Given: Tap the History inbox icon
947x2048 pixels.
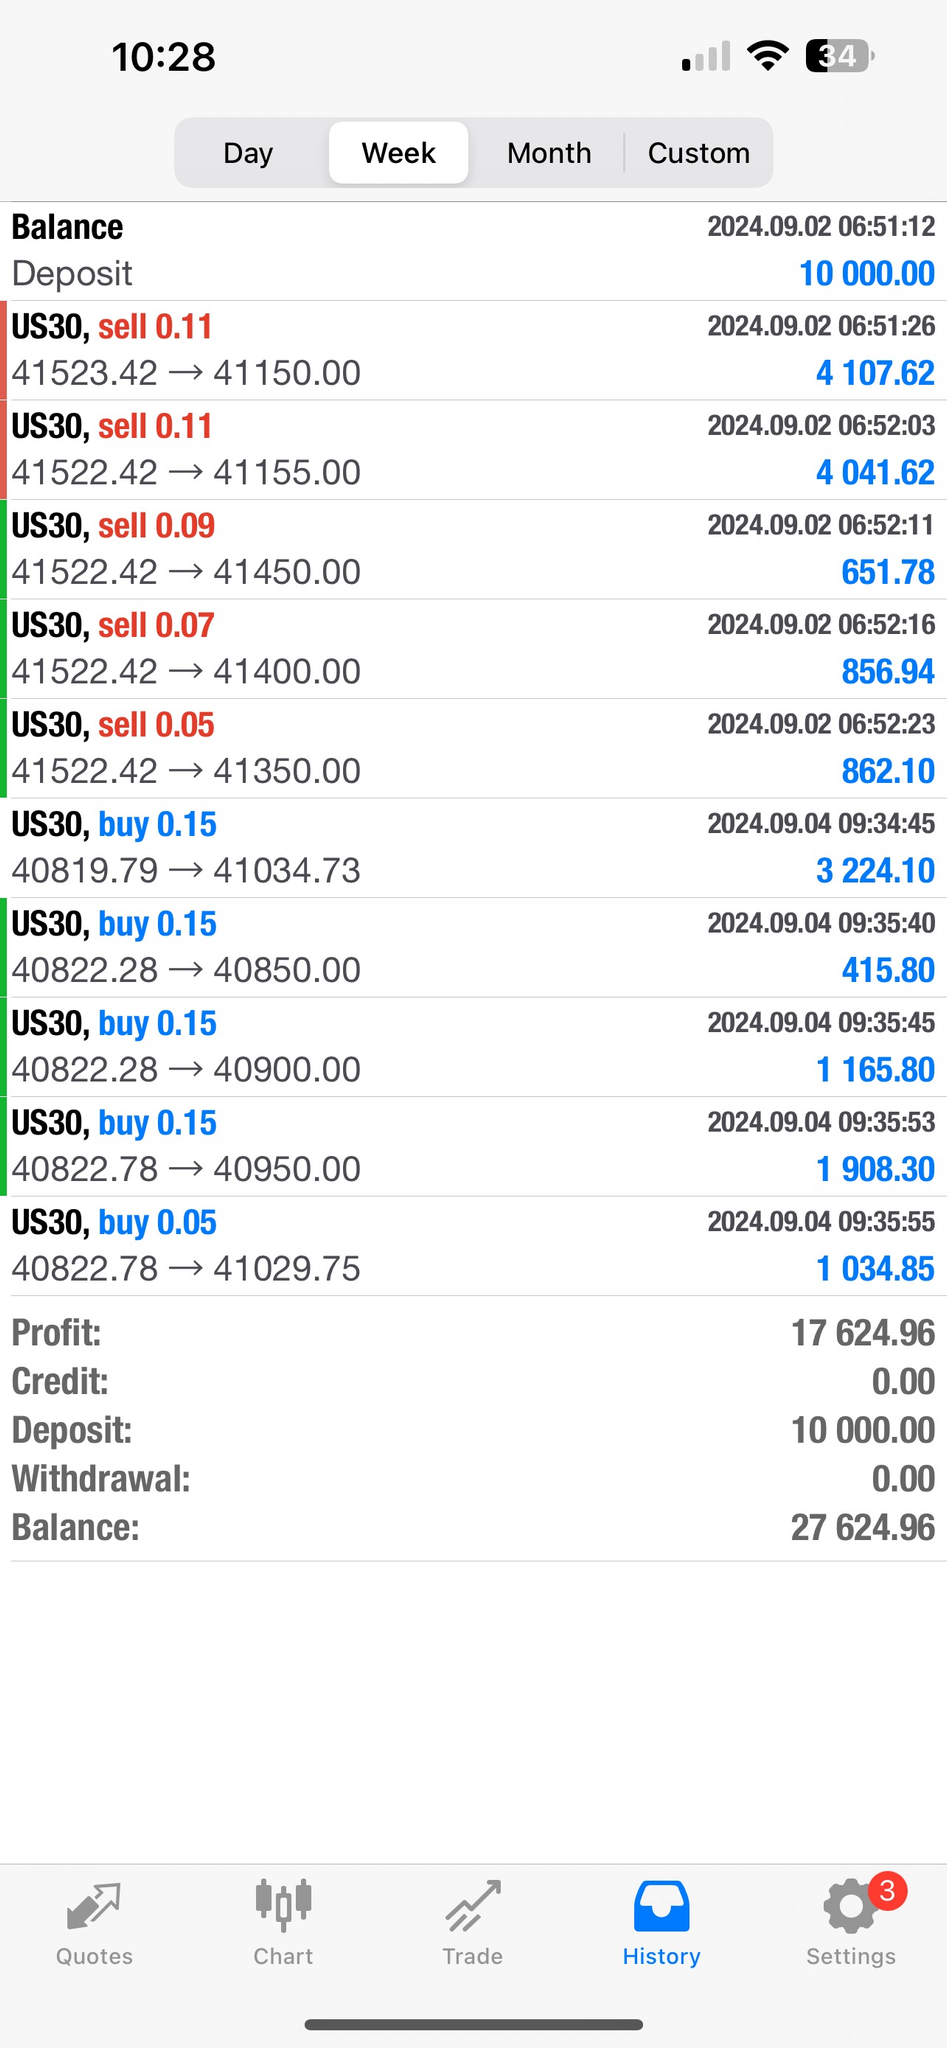Looking at the screenshot, I should pos(661,1906).
